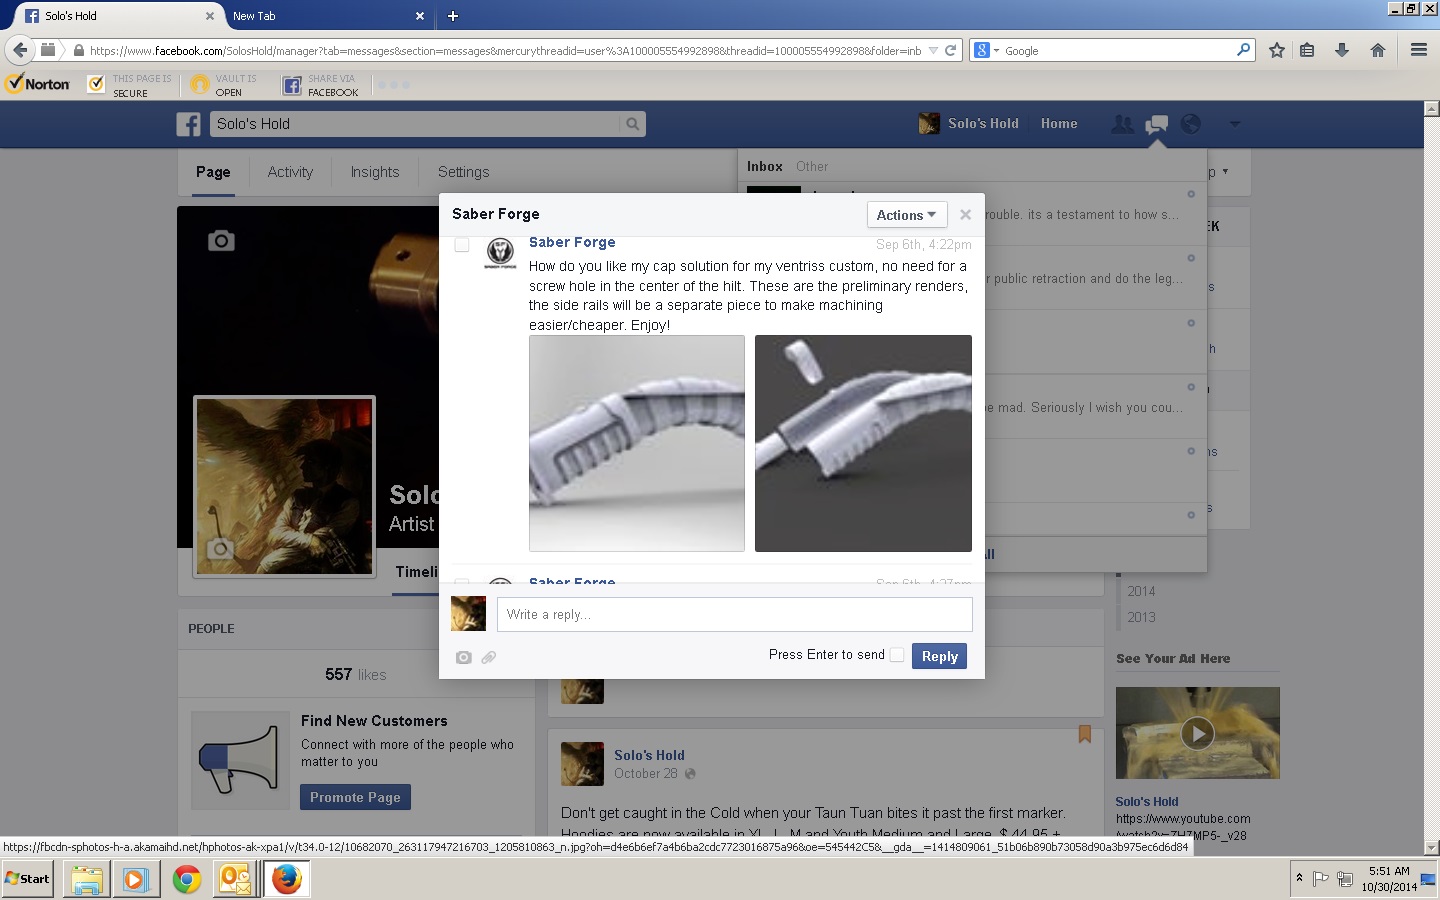Click the Reply button
1440x900 pixels.
[x=940, y=656]
